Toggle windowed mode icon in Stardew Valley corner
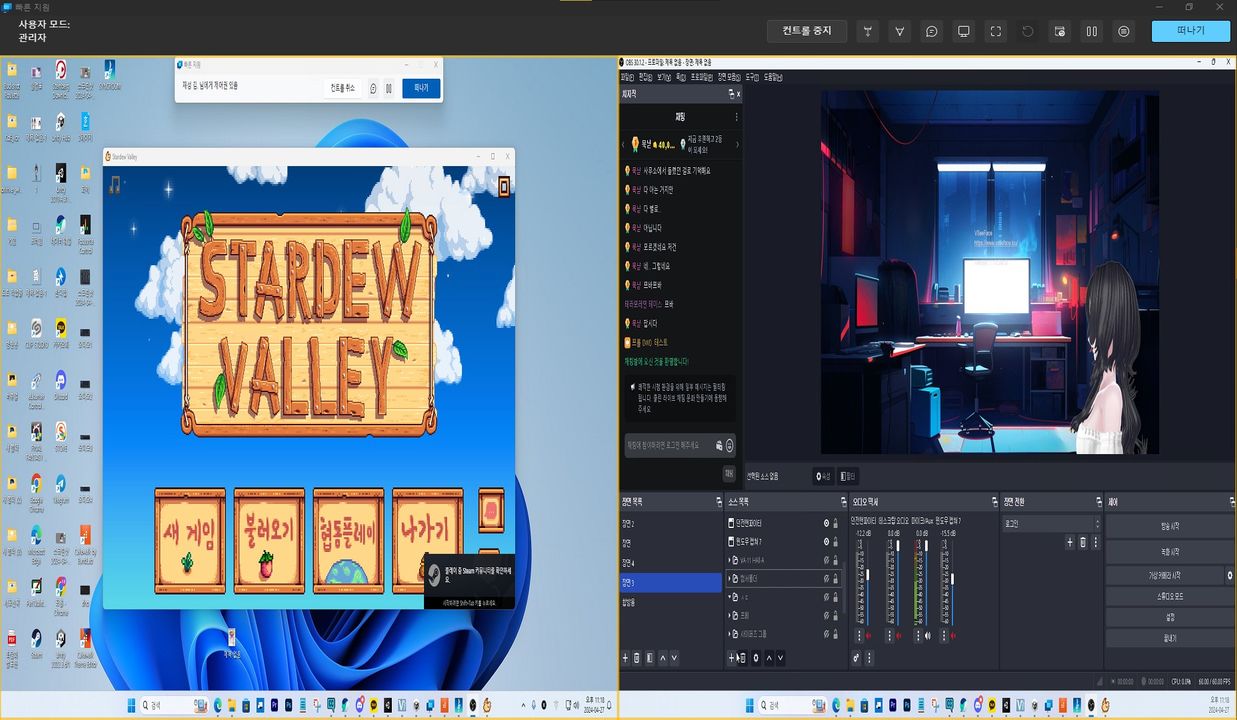This screenshot has width=1237, height=720. tap(504, 185)
